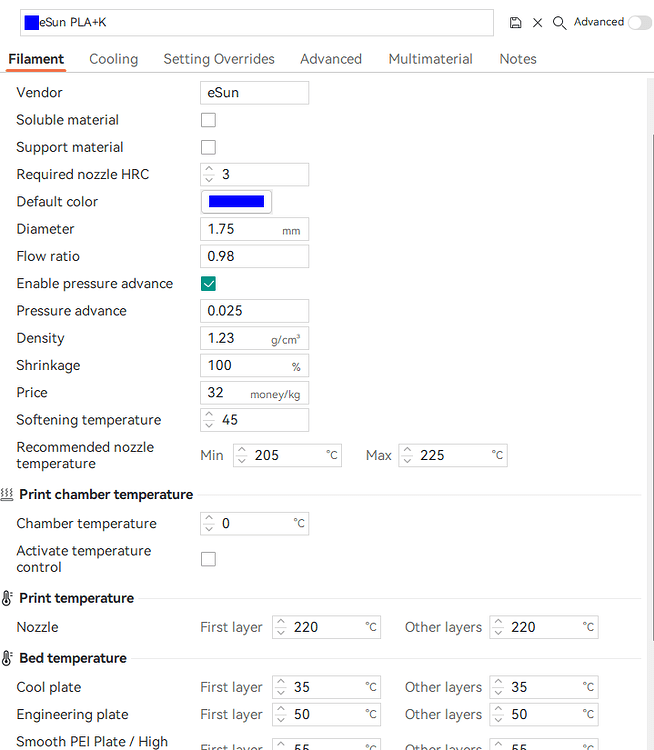Click Engineering plate Other layers value 50

(x=519, y=715)
